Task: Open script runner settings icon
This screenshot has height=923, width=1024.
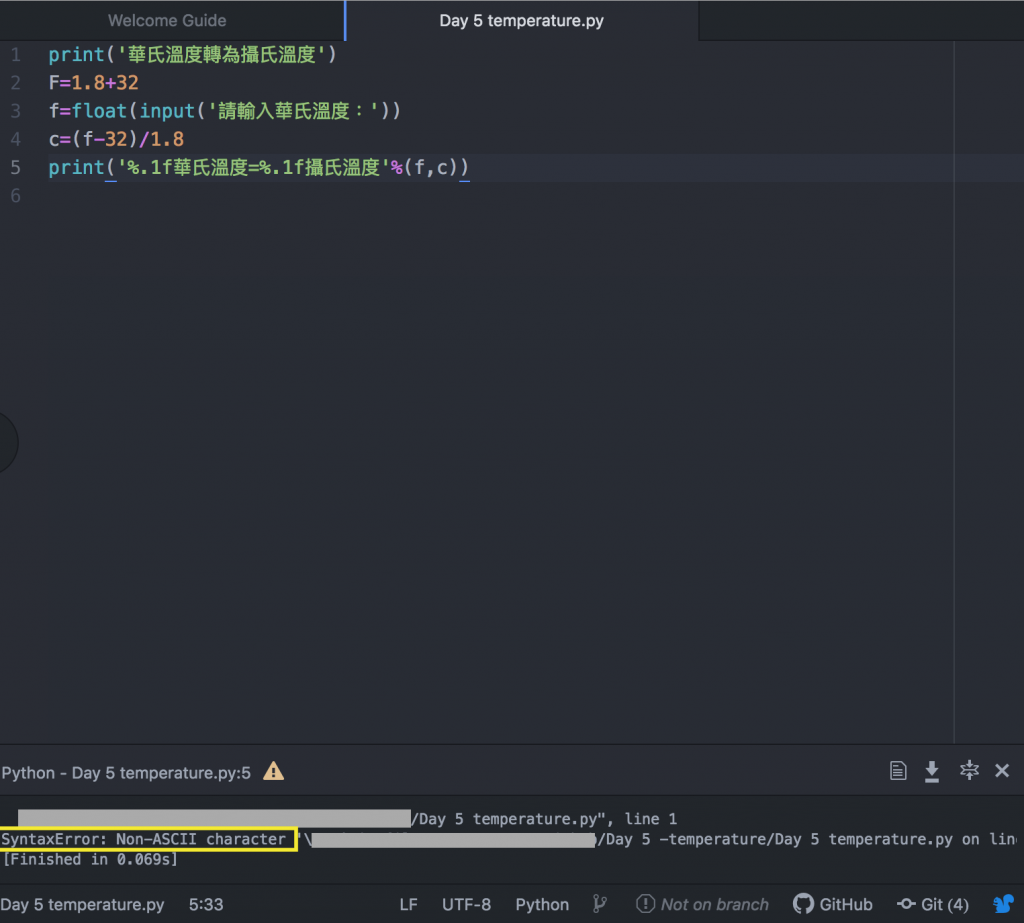Action: pyautogui.click(x=969, y=770)
